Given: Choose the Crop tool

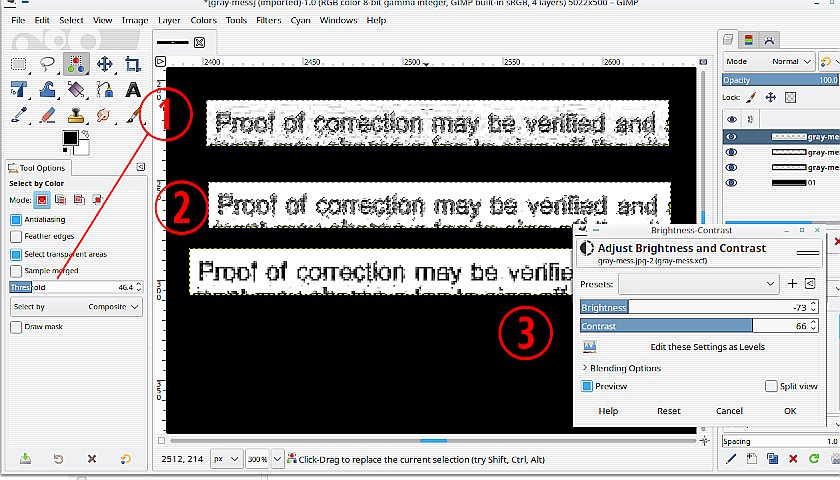Looking at the screenshot, I should 132,64.
